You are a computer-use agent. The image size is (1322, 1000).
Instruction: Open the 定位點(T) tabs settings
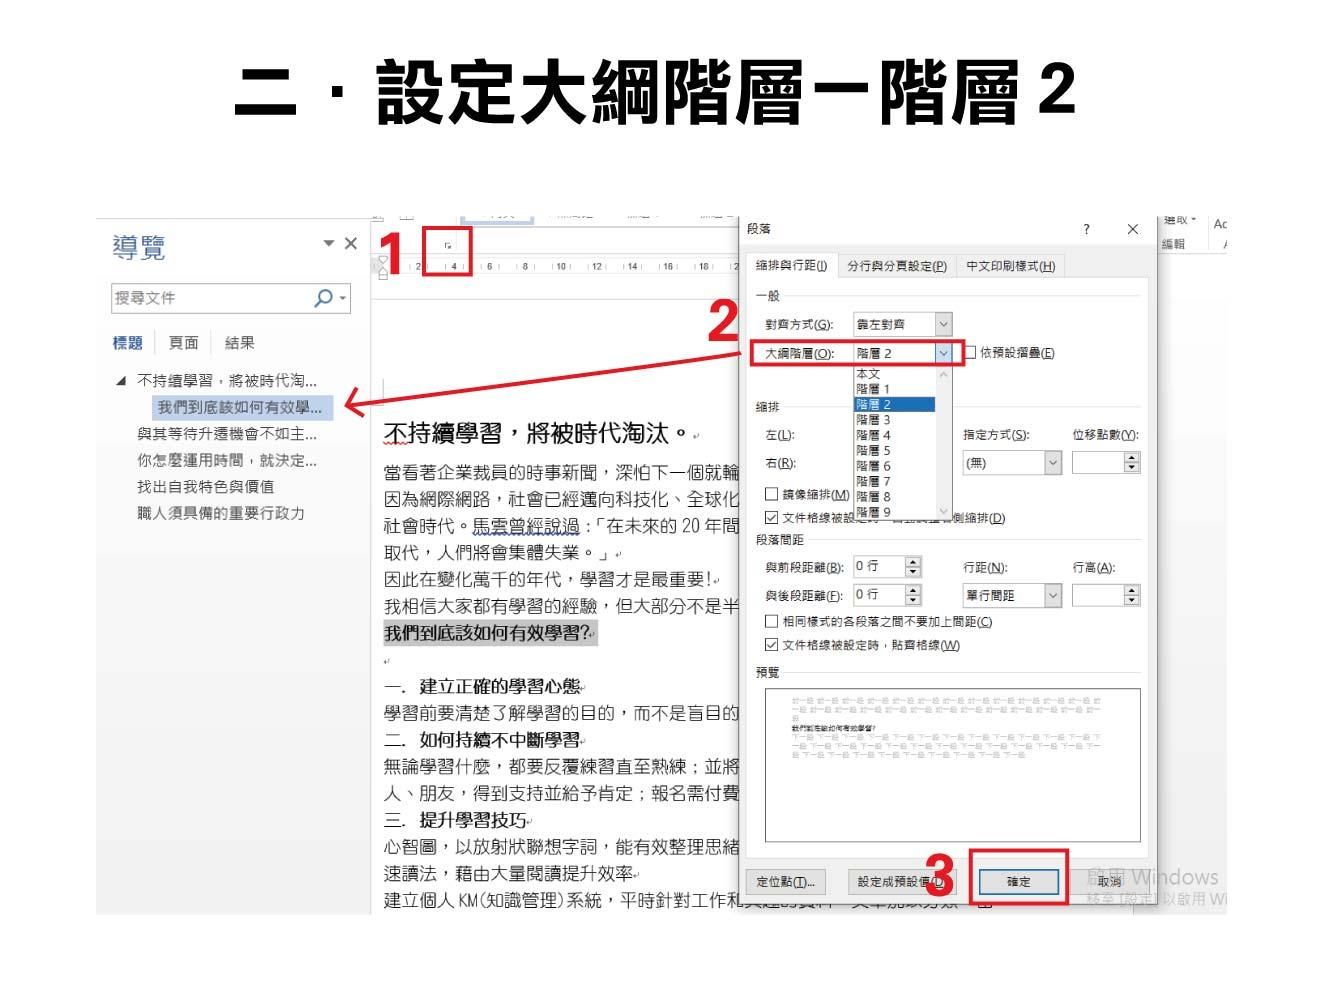[786, 881]
